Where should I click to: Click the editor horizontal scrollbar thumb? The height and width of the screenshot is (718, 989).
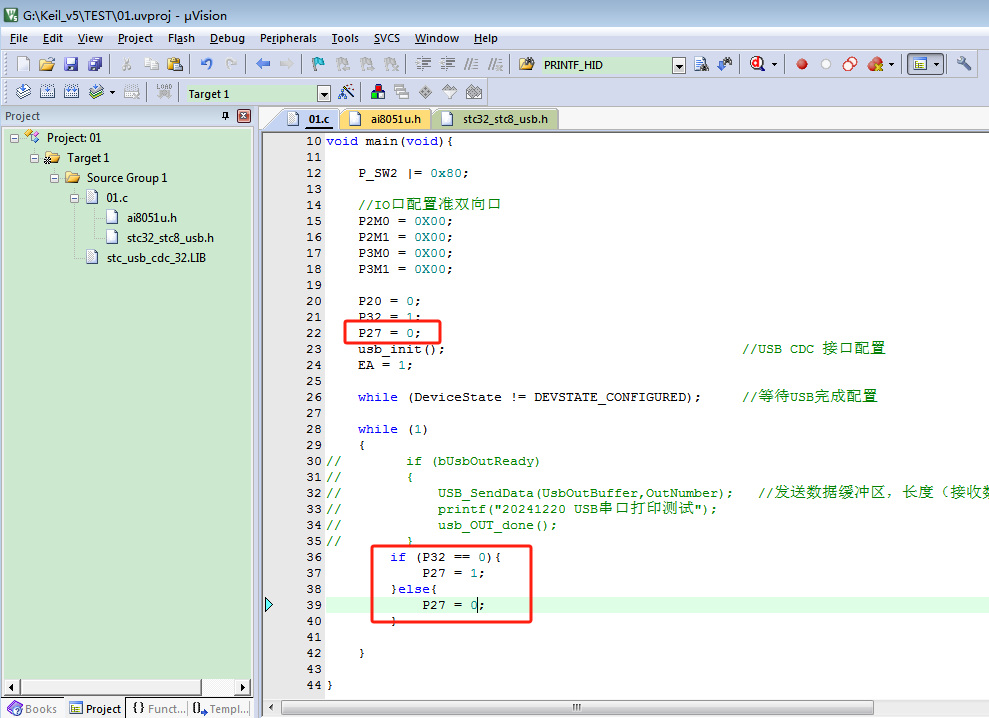point(577,707)
